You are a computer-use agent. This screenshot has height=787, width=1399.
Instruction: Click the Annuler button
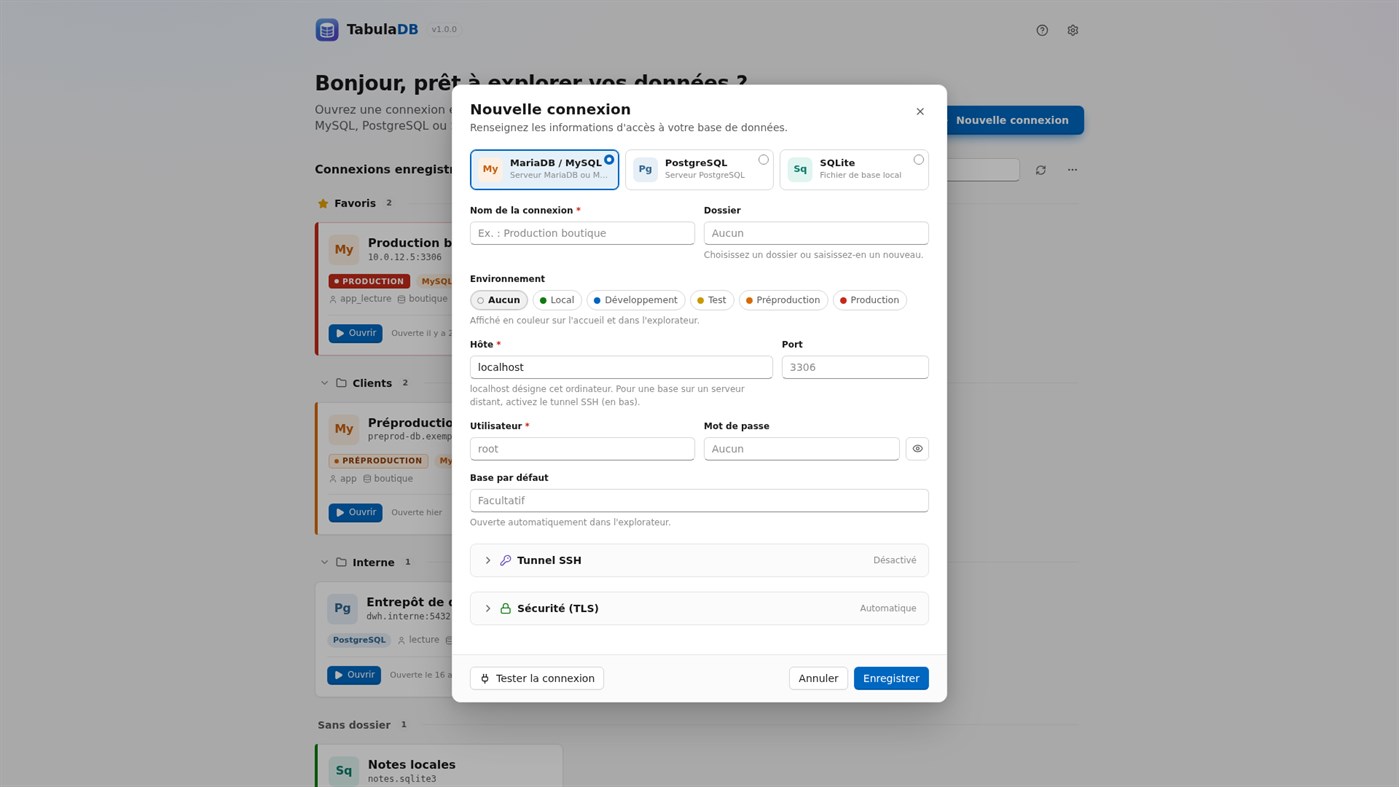[818, 679]
